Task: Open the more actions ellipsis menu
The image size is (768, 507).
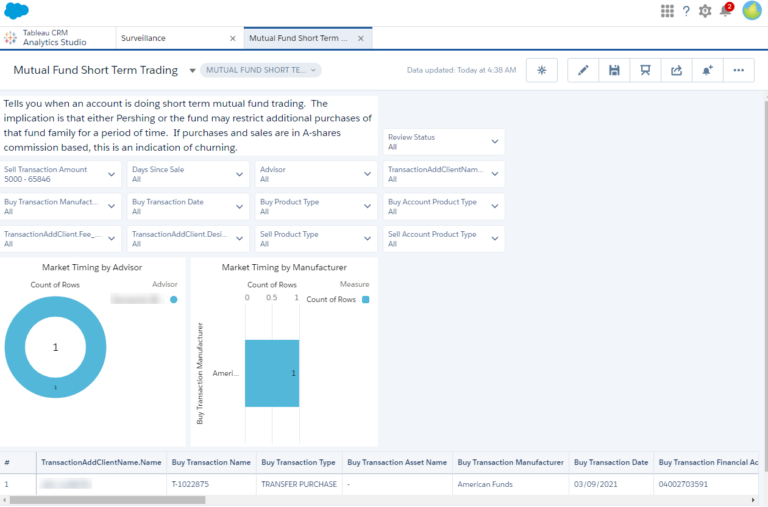Action: [x=739, y=71]
